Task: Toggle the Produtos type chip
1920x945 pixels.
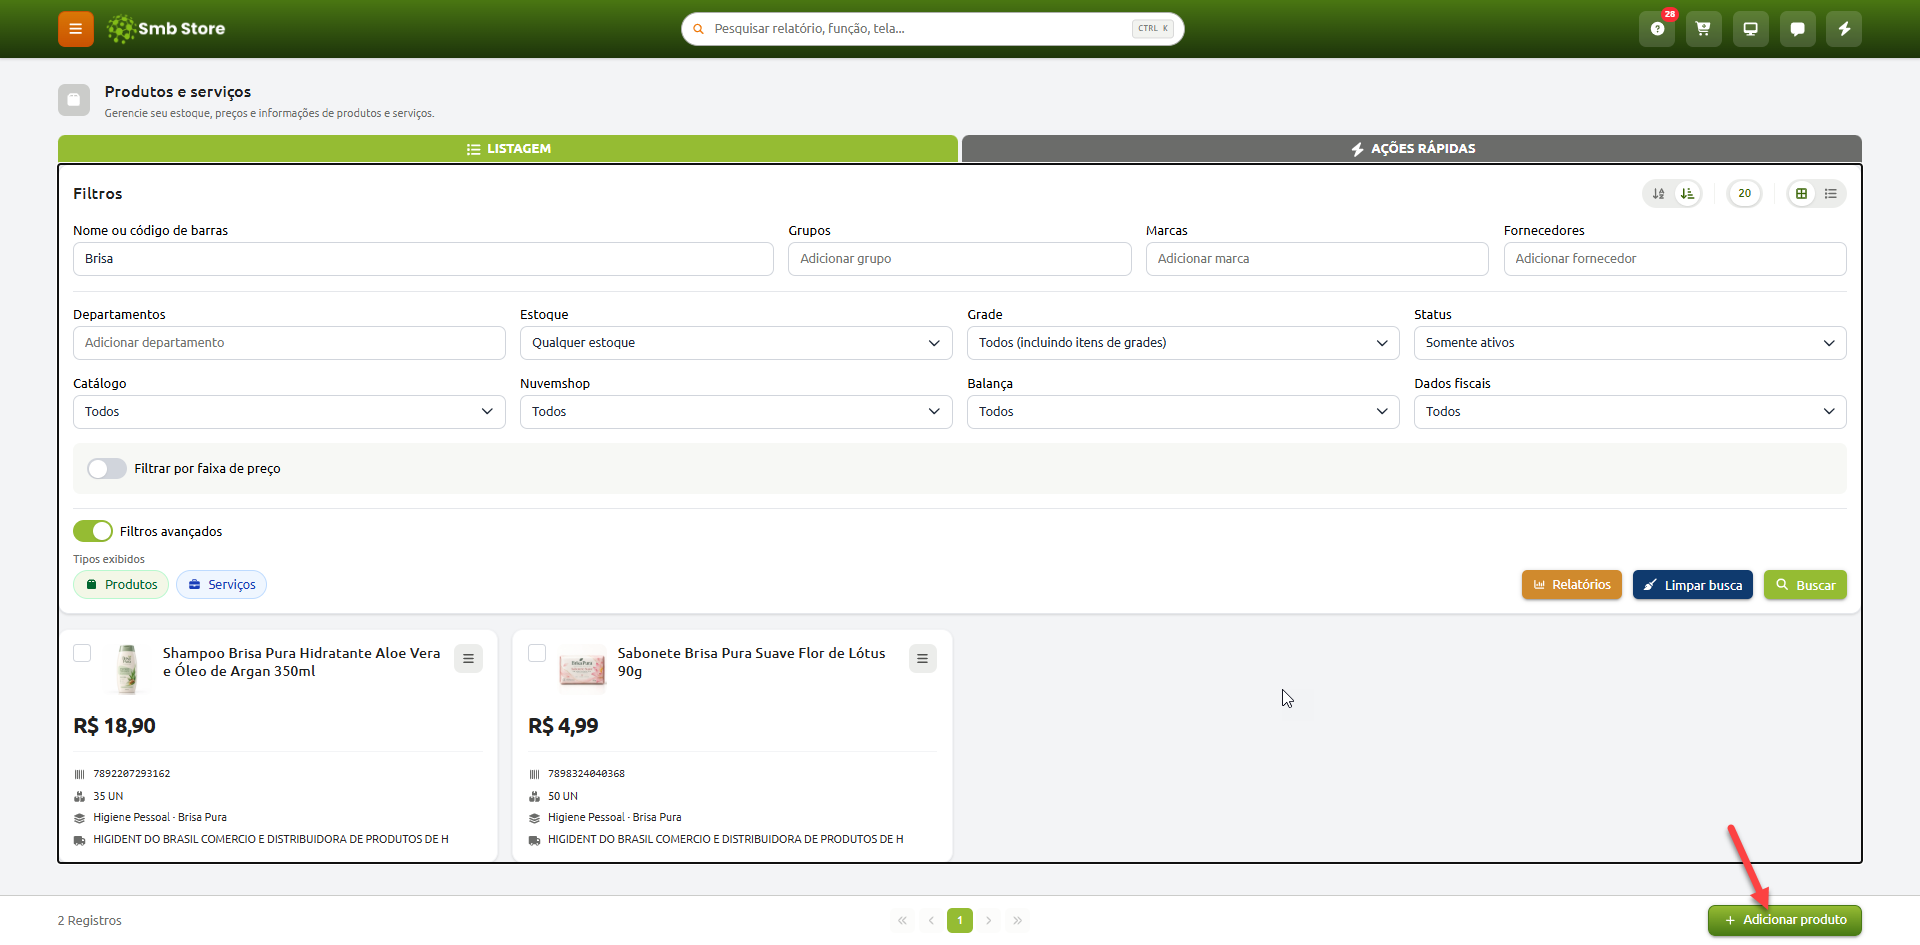Action: click(121, 585)
